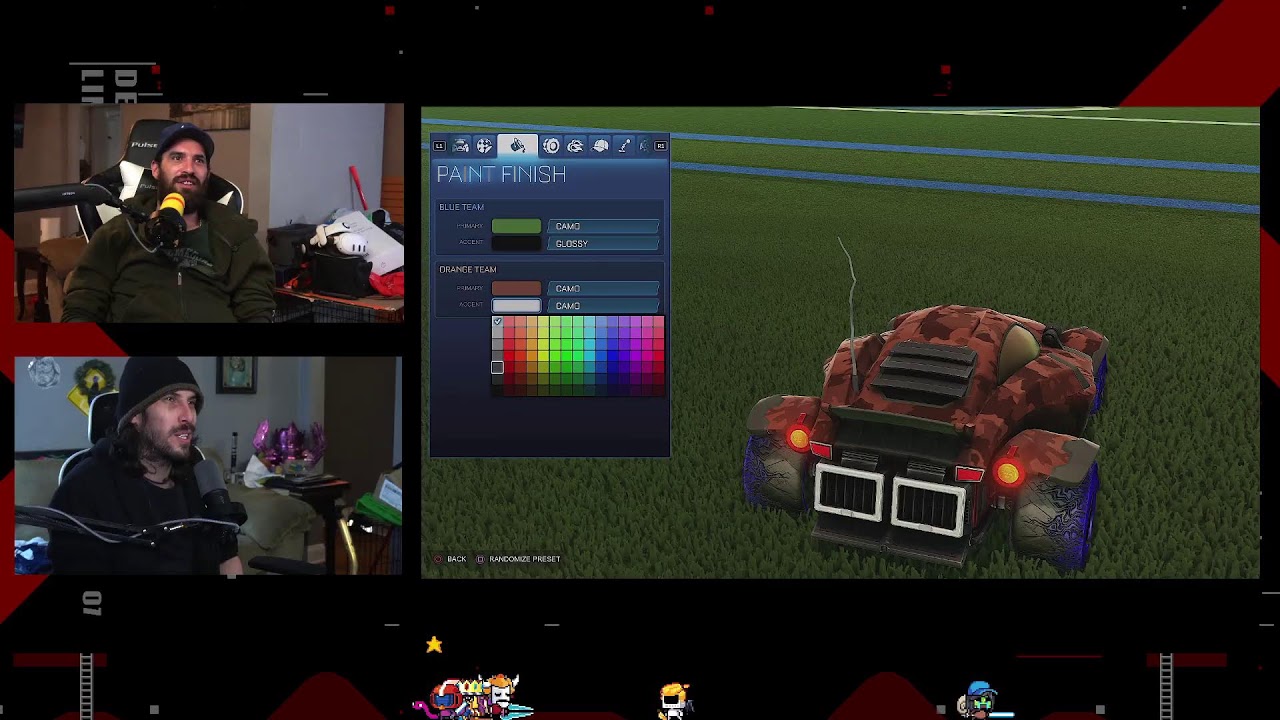
Task: Pick the Blue Team accent black swatch
Action: click(516, 243)
